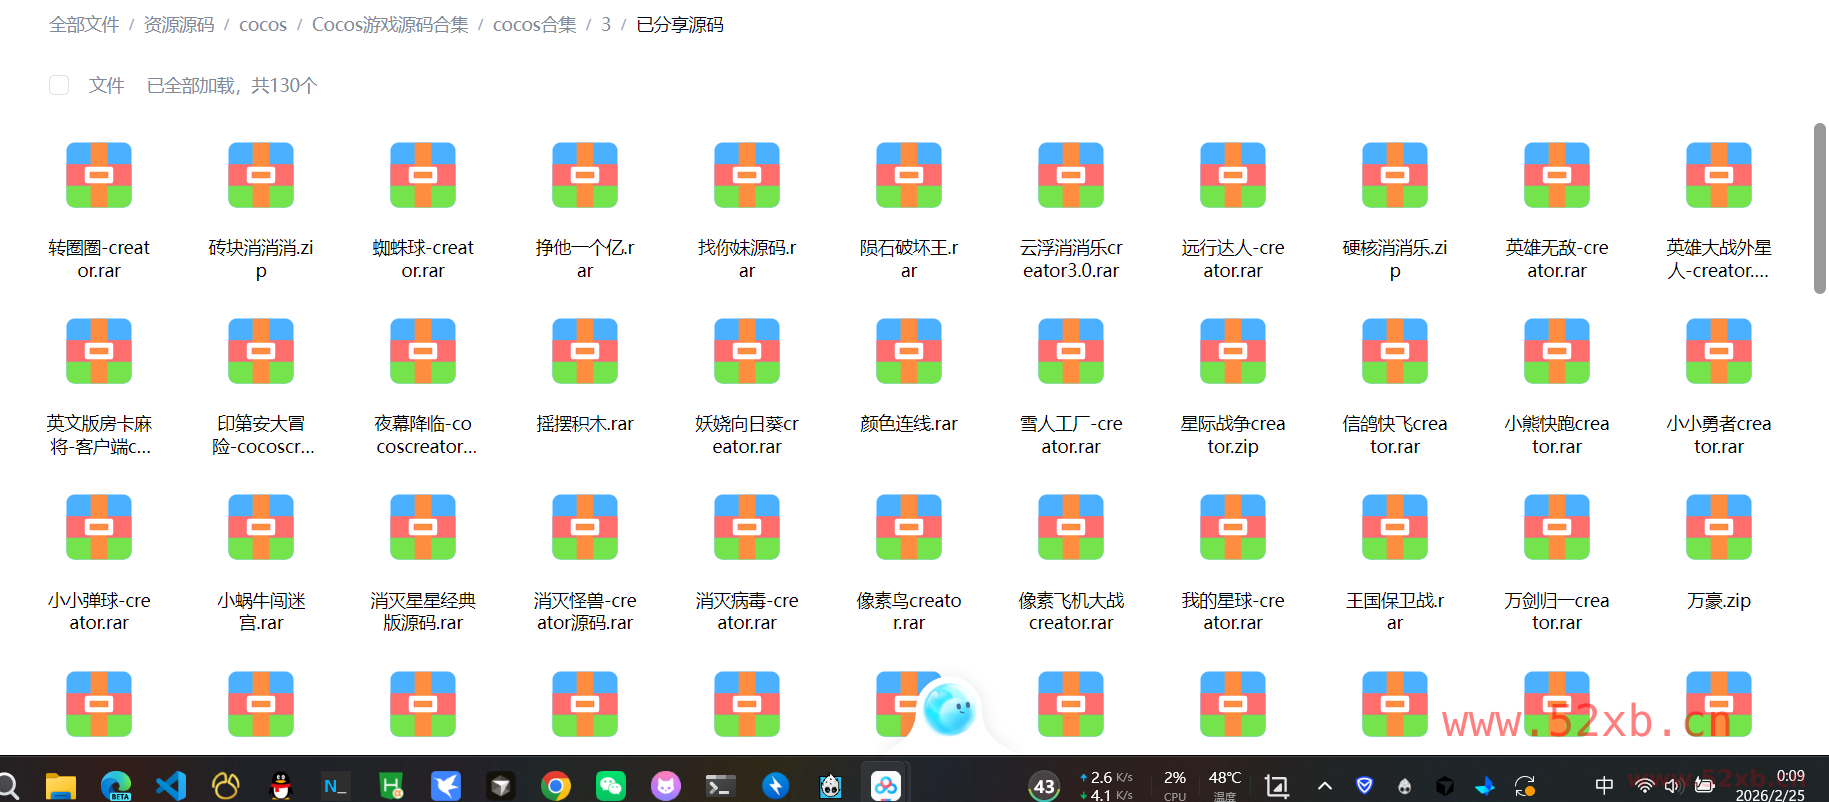
Task: Select the 英雄大战外星人 archive icon
Action: pos(1719,175)
